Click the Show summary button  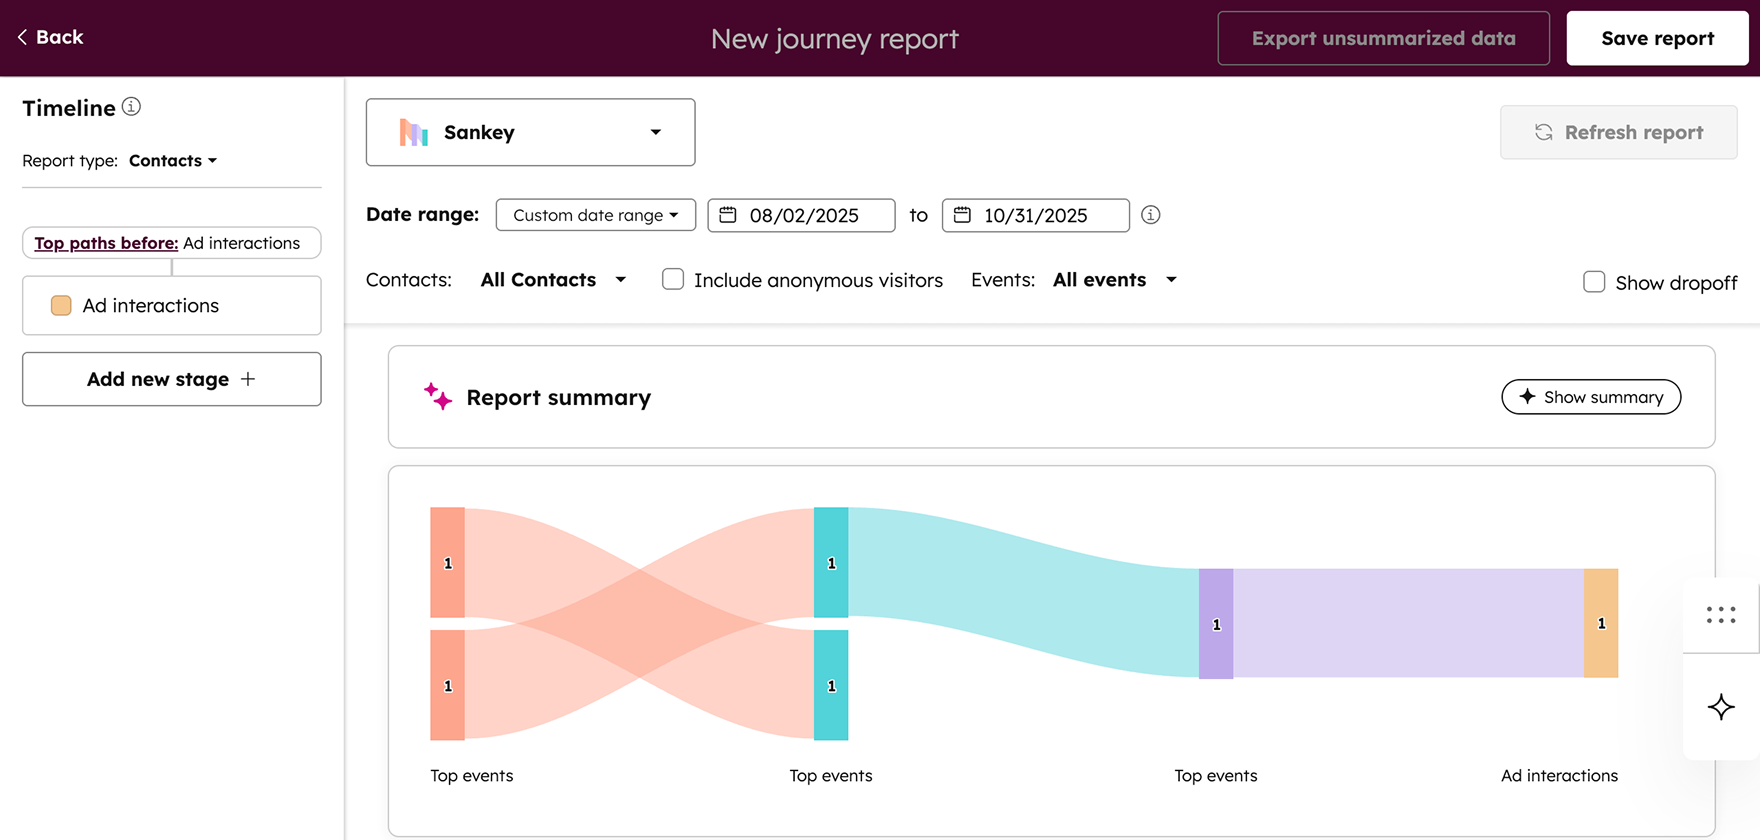point(1591,397)
